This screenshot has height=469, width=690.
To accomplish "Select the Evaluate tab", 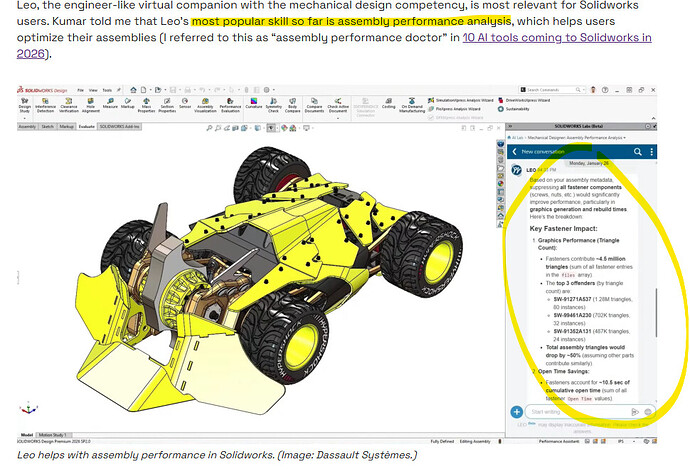I will (86, 127).
